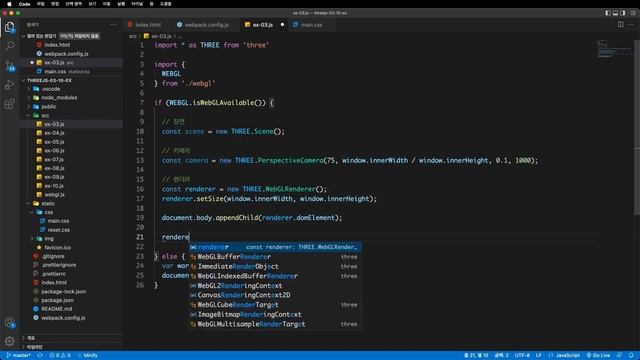Click the split editor icon

[x=620, y=24]
